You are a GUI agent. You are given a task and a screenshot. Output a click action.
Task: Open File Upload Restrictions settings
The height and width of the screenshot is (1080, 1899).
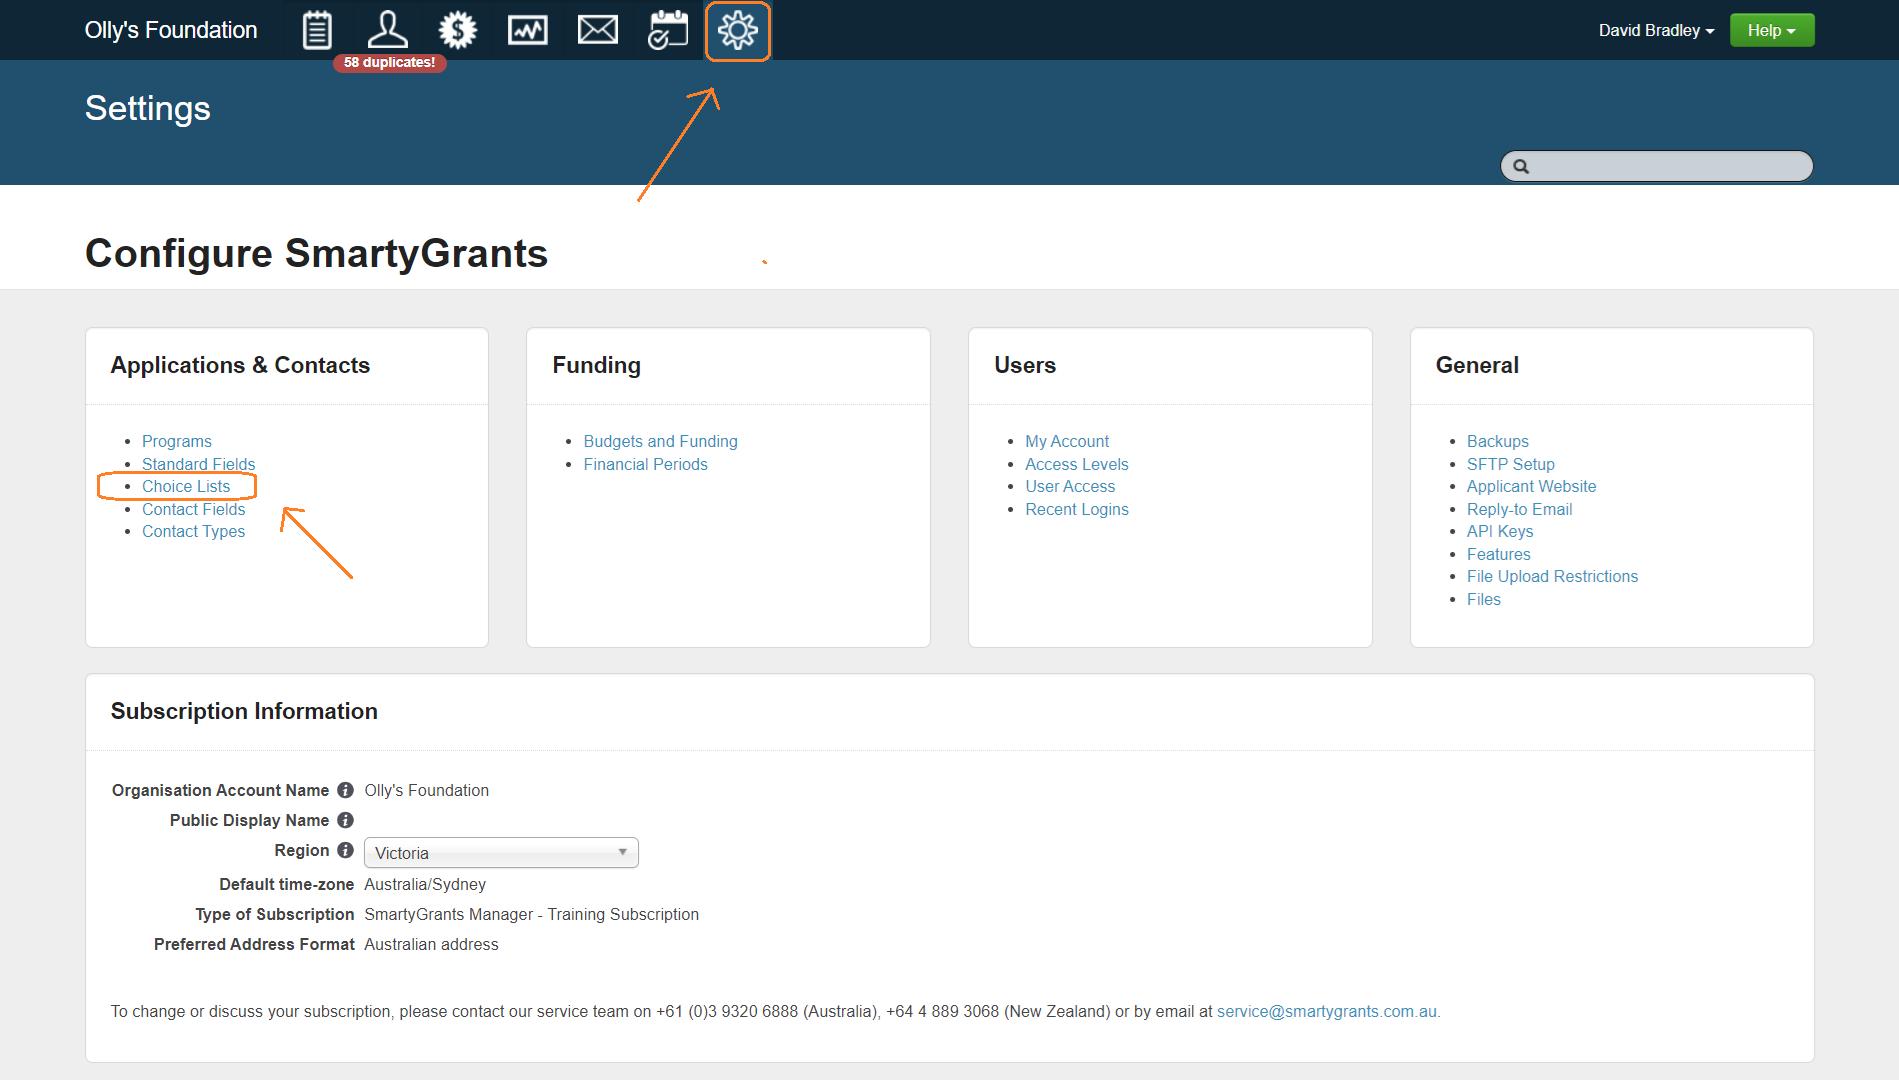tap(1552, 576)
